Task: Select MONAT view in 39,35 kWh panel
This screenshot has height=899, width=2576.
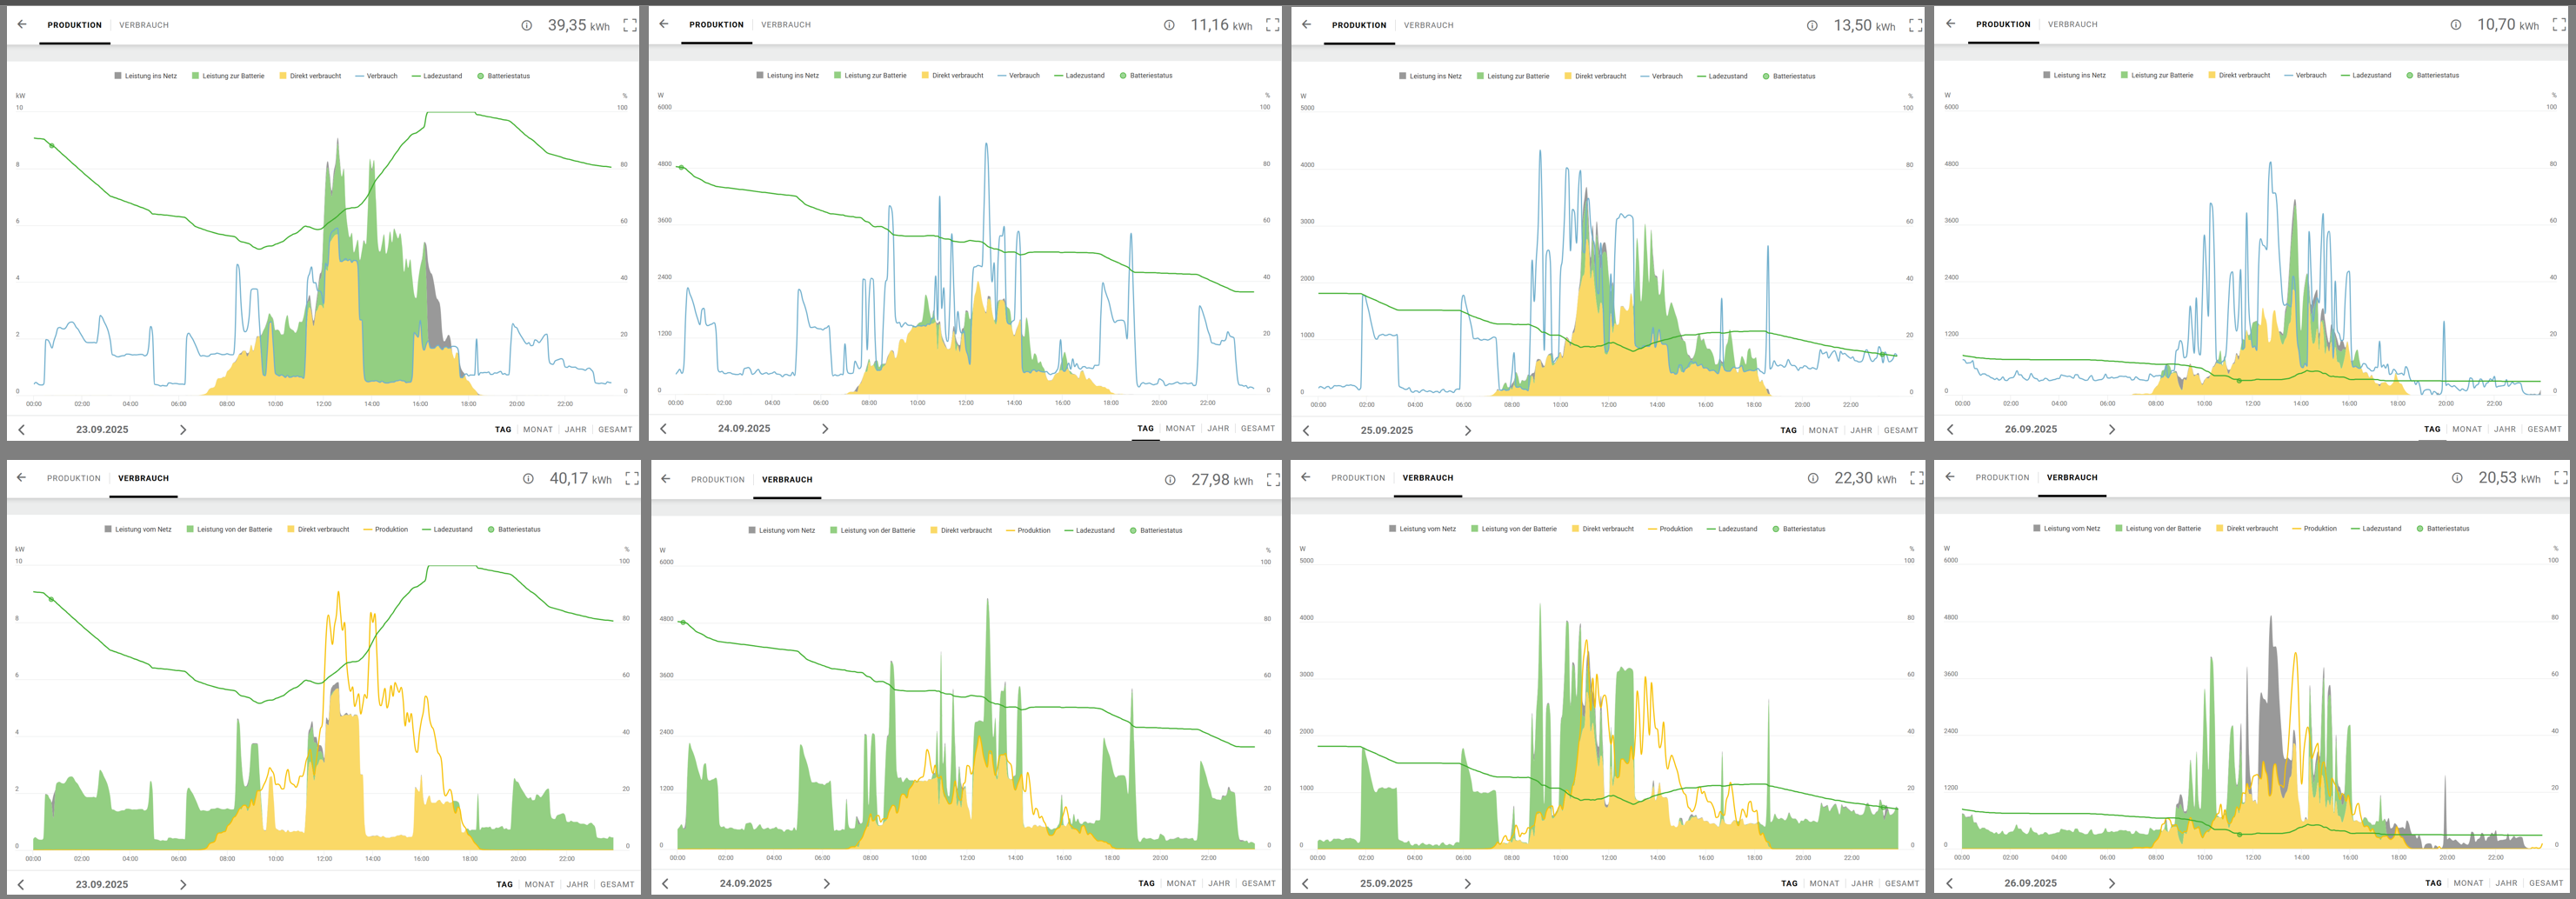Action: tap(538, 430)
